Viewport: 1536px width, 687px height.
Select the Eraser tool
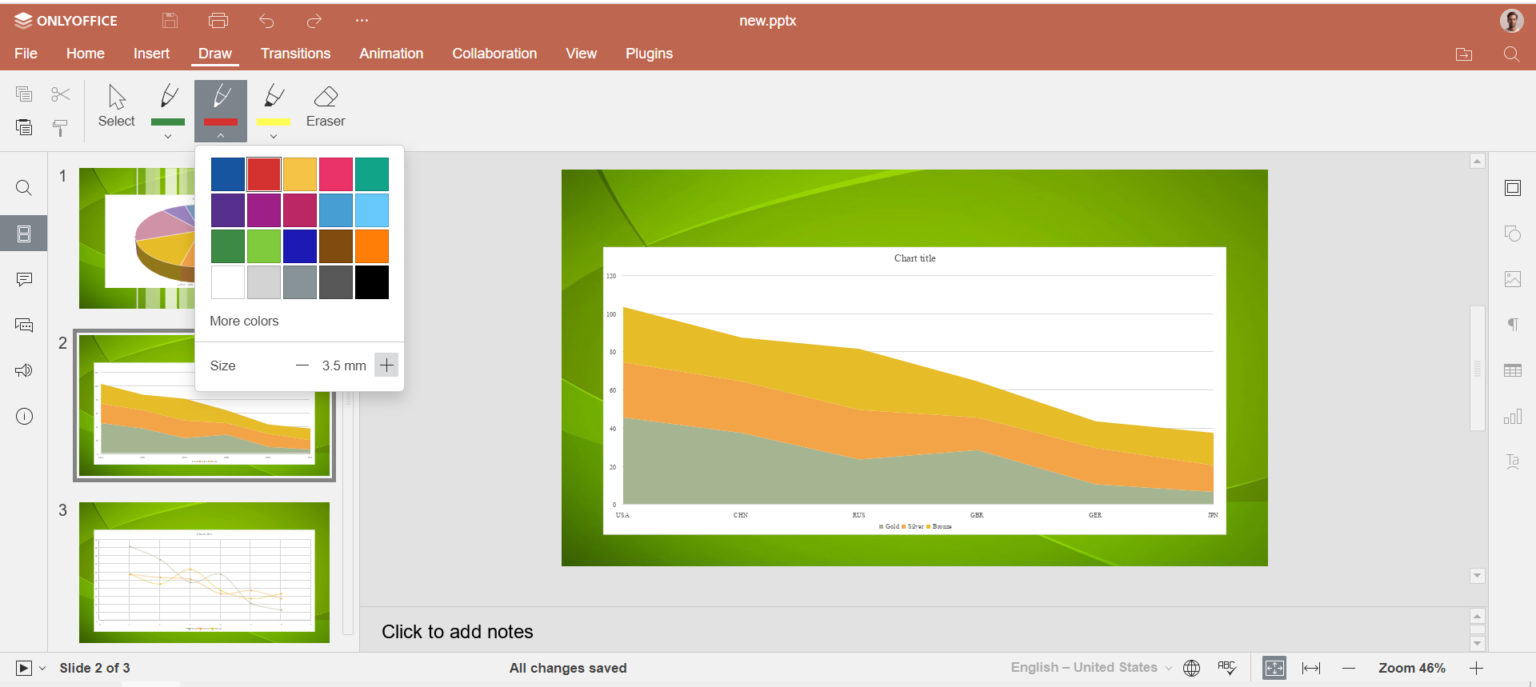pyautogui.click(x=325, y=107)
